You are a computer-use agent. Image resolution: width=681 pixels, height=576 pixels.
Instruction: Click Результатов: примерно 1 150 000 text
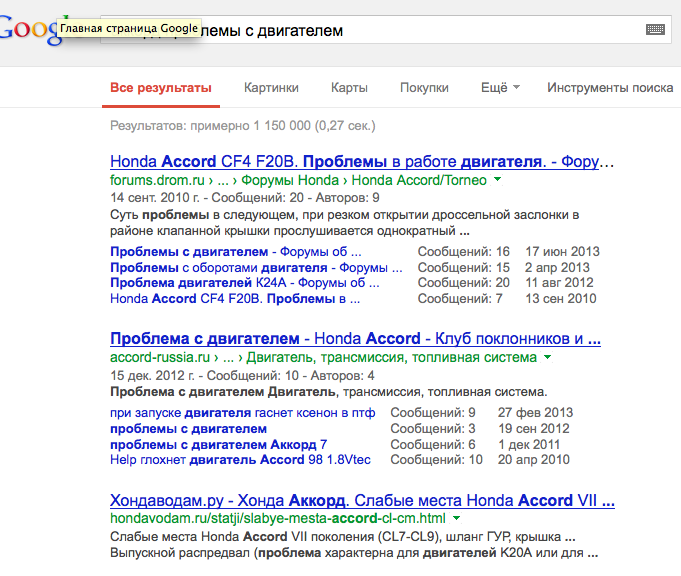point(242,126)
